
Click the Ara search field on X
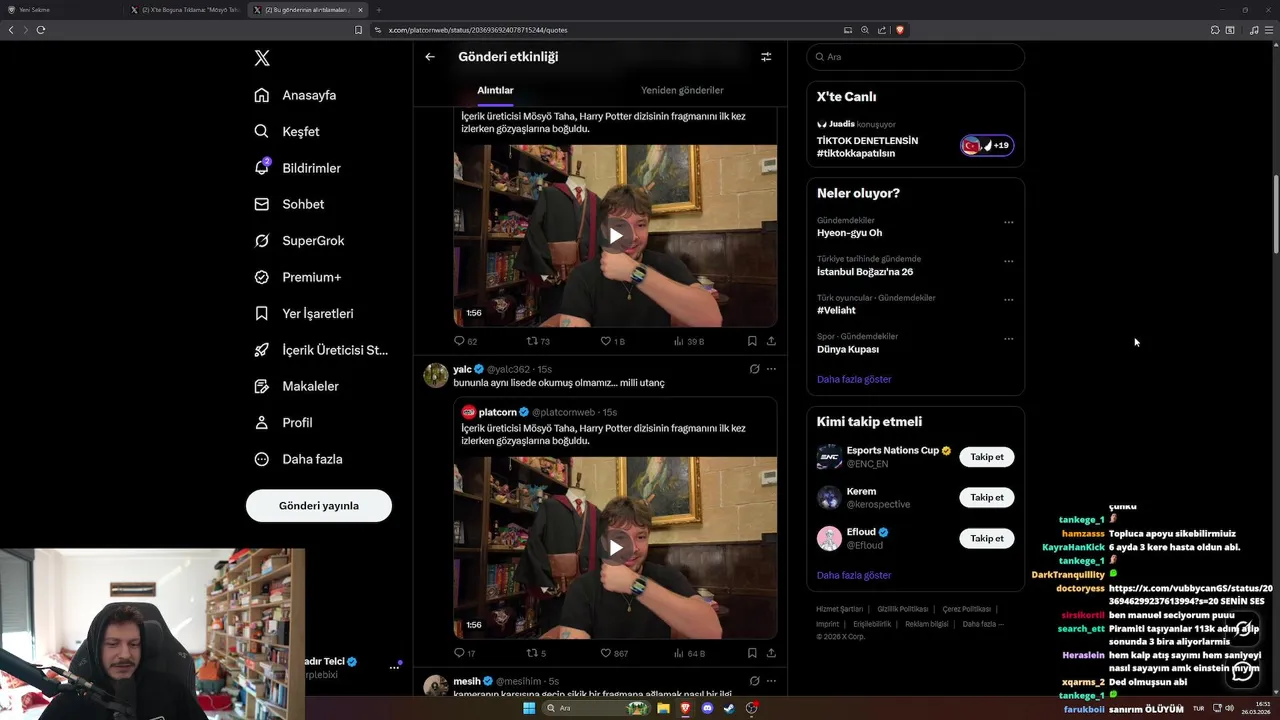[x=915, y=57]
